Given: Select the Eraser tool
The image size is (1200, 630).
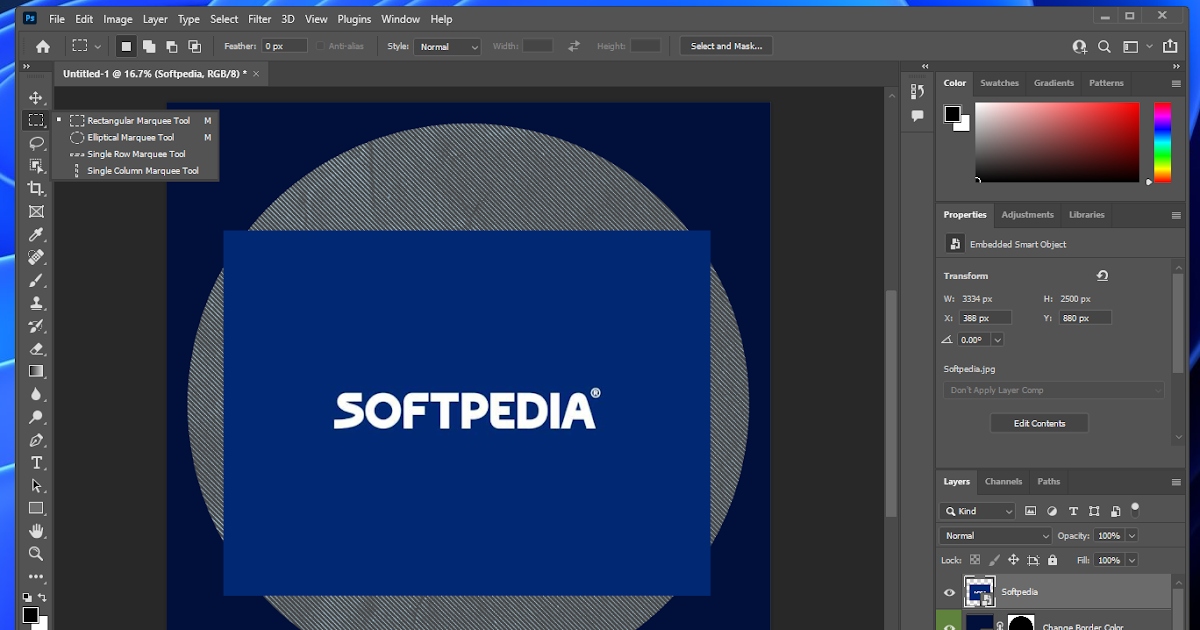Looking at the screenshot, I should 36,349.
